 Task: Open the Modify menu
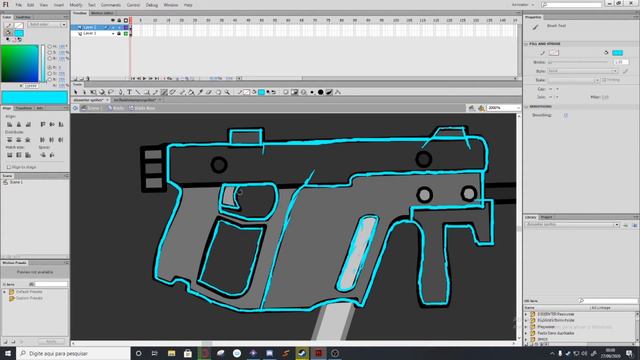pos(76,5)
